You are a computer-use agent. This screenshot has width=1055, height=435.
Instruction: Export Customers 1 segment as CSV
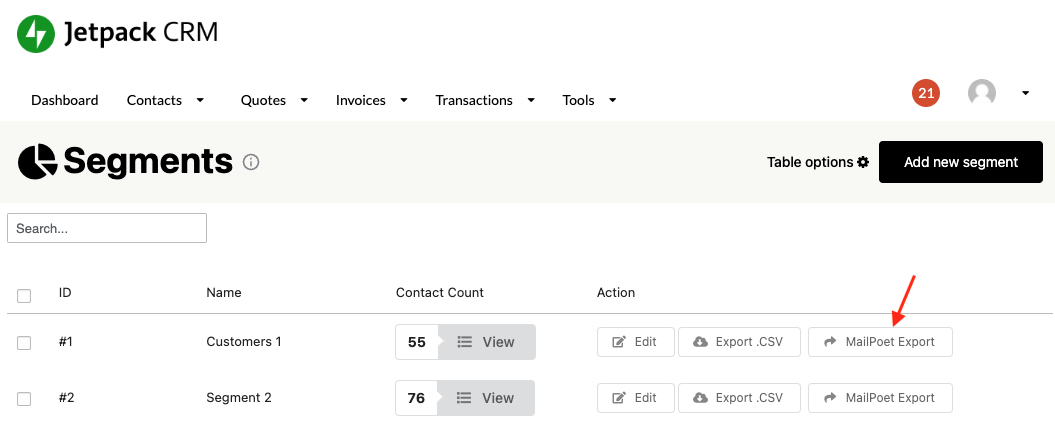(739, 342)
